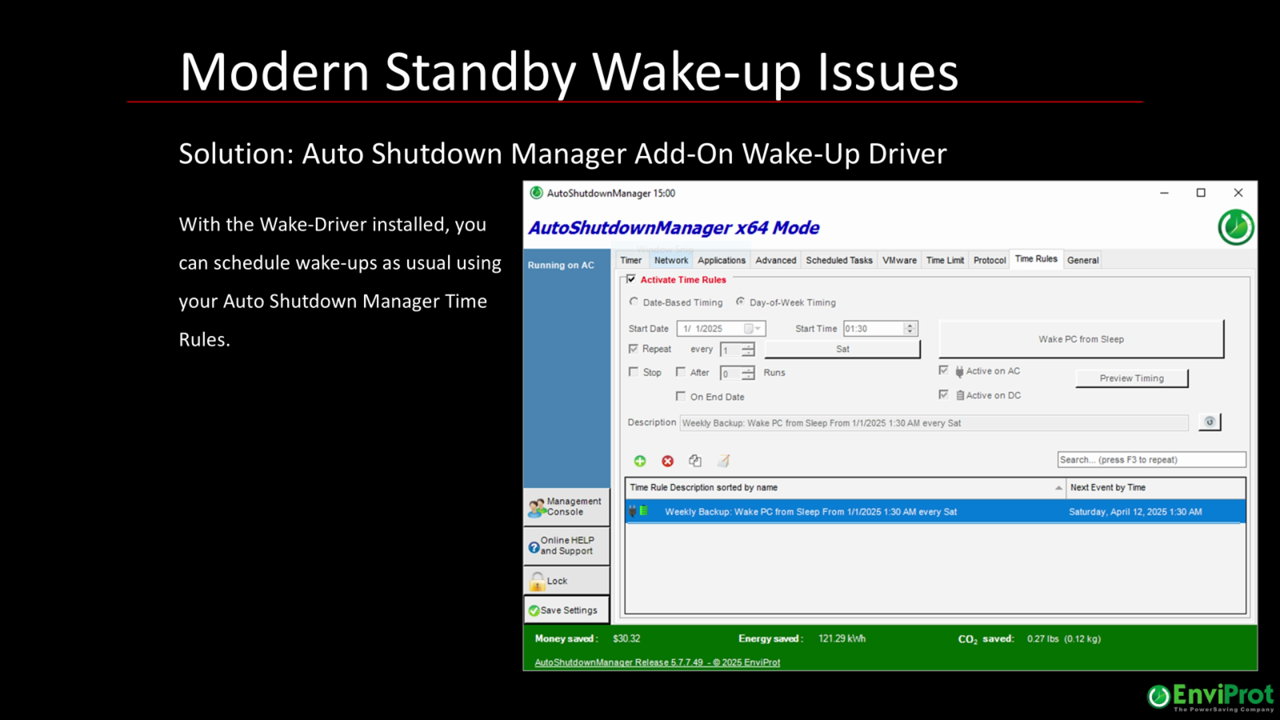Click the Lock button with the padlock

click(566, 580)
